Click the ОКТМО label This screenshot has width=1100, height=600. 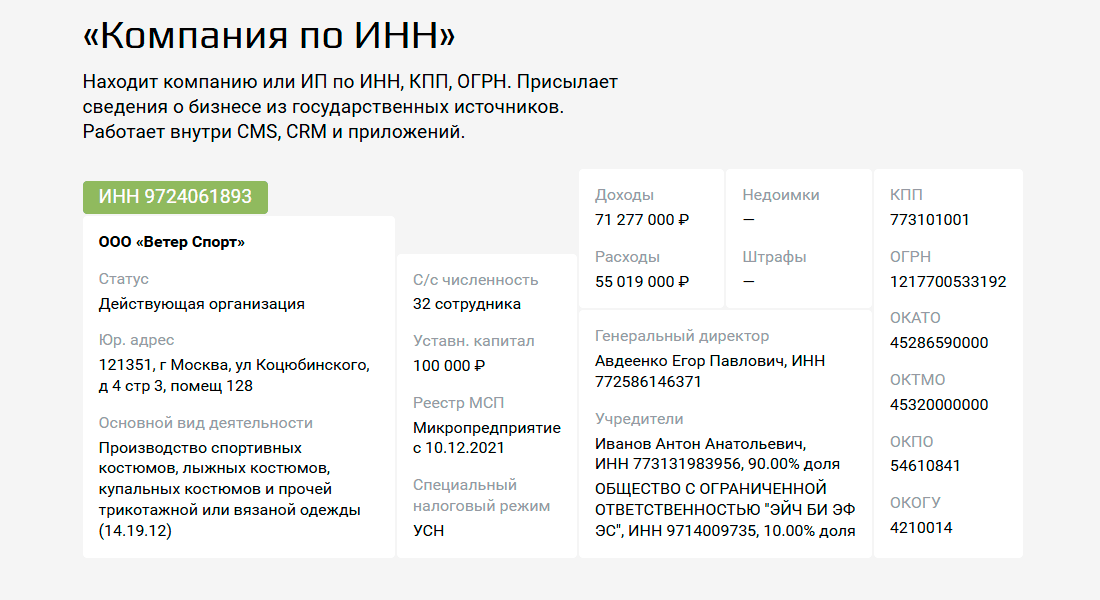click(918, 380)
